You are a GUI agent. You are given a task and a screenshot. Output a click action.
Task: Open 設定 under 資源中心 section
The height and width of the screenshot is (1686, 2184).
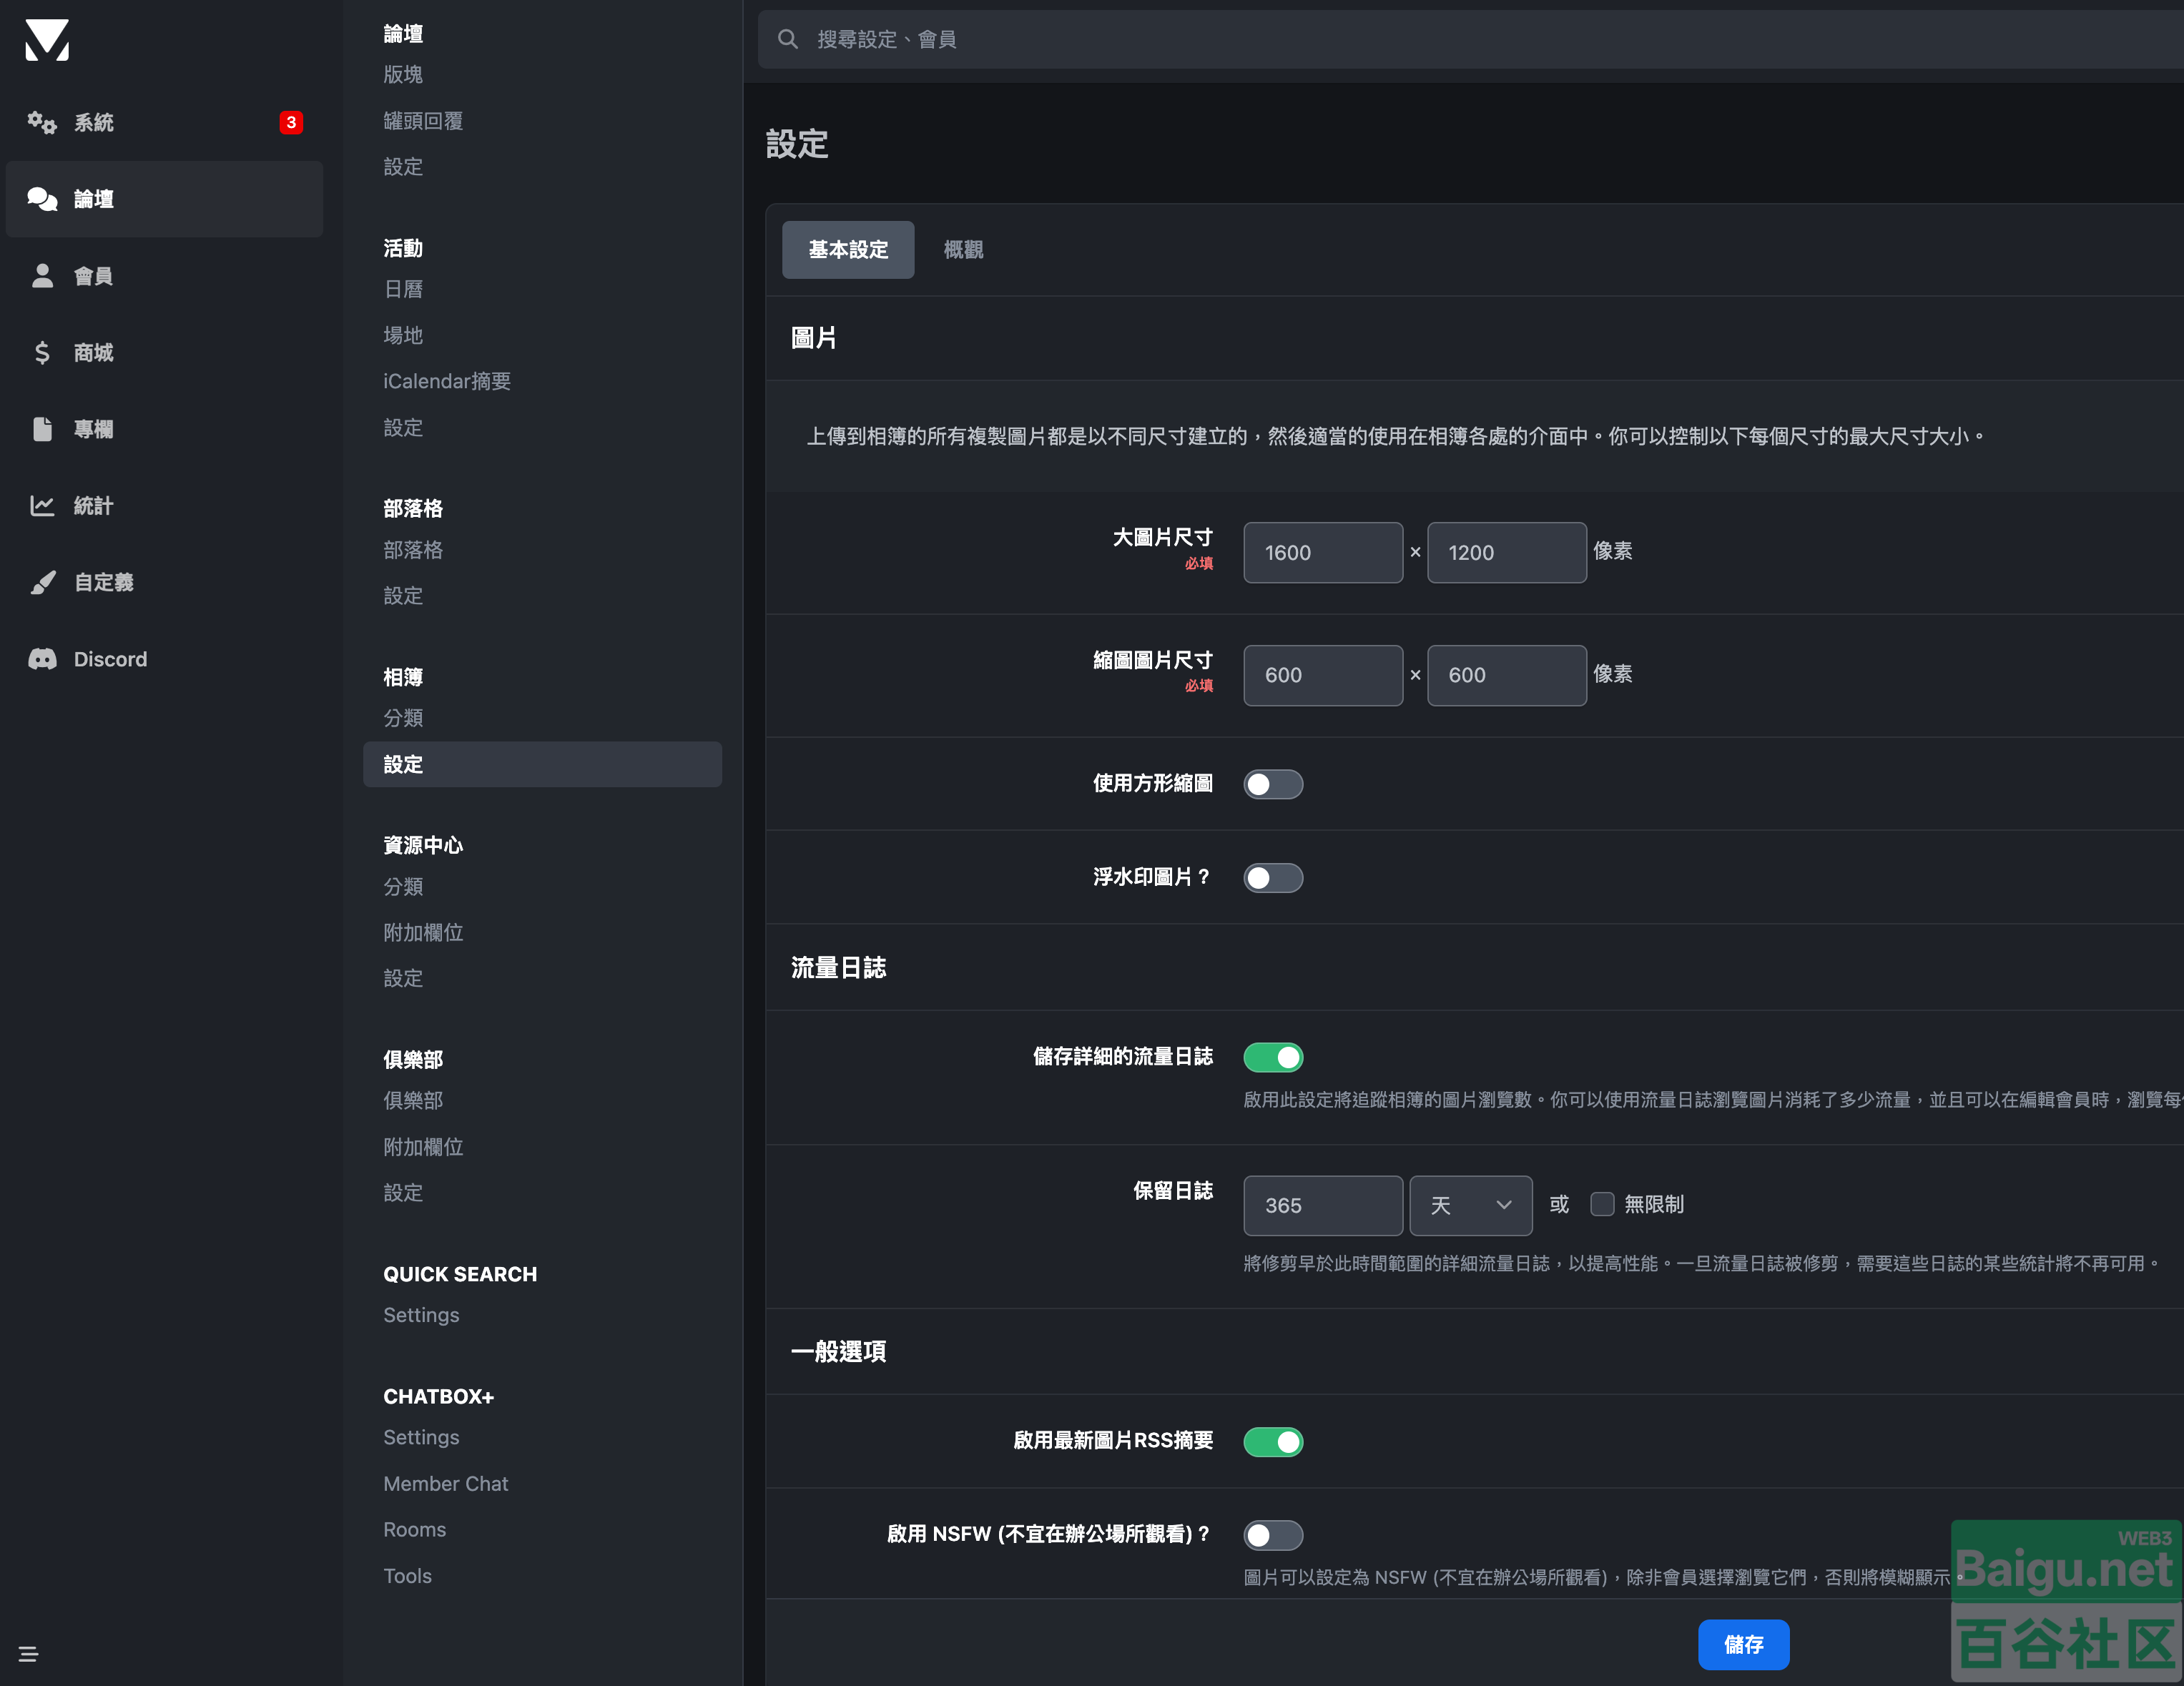[x=403, y=979]
